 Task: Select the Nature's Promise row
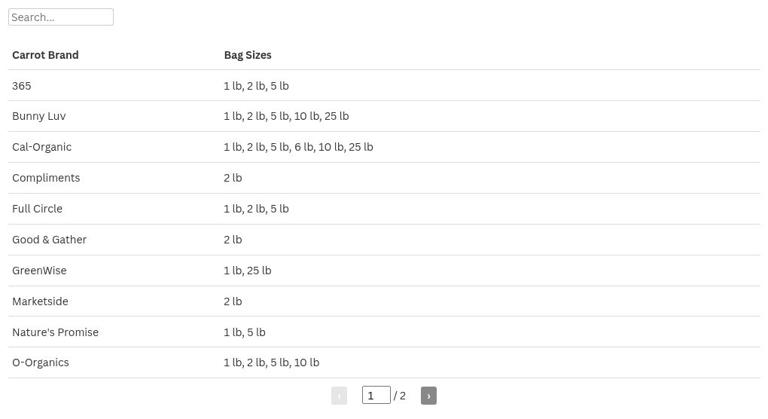[x=384, y=332]
